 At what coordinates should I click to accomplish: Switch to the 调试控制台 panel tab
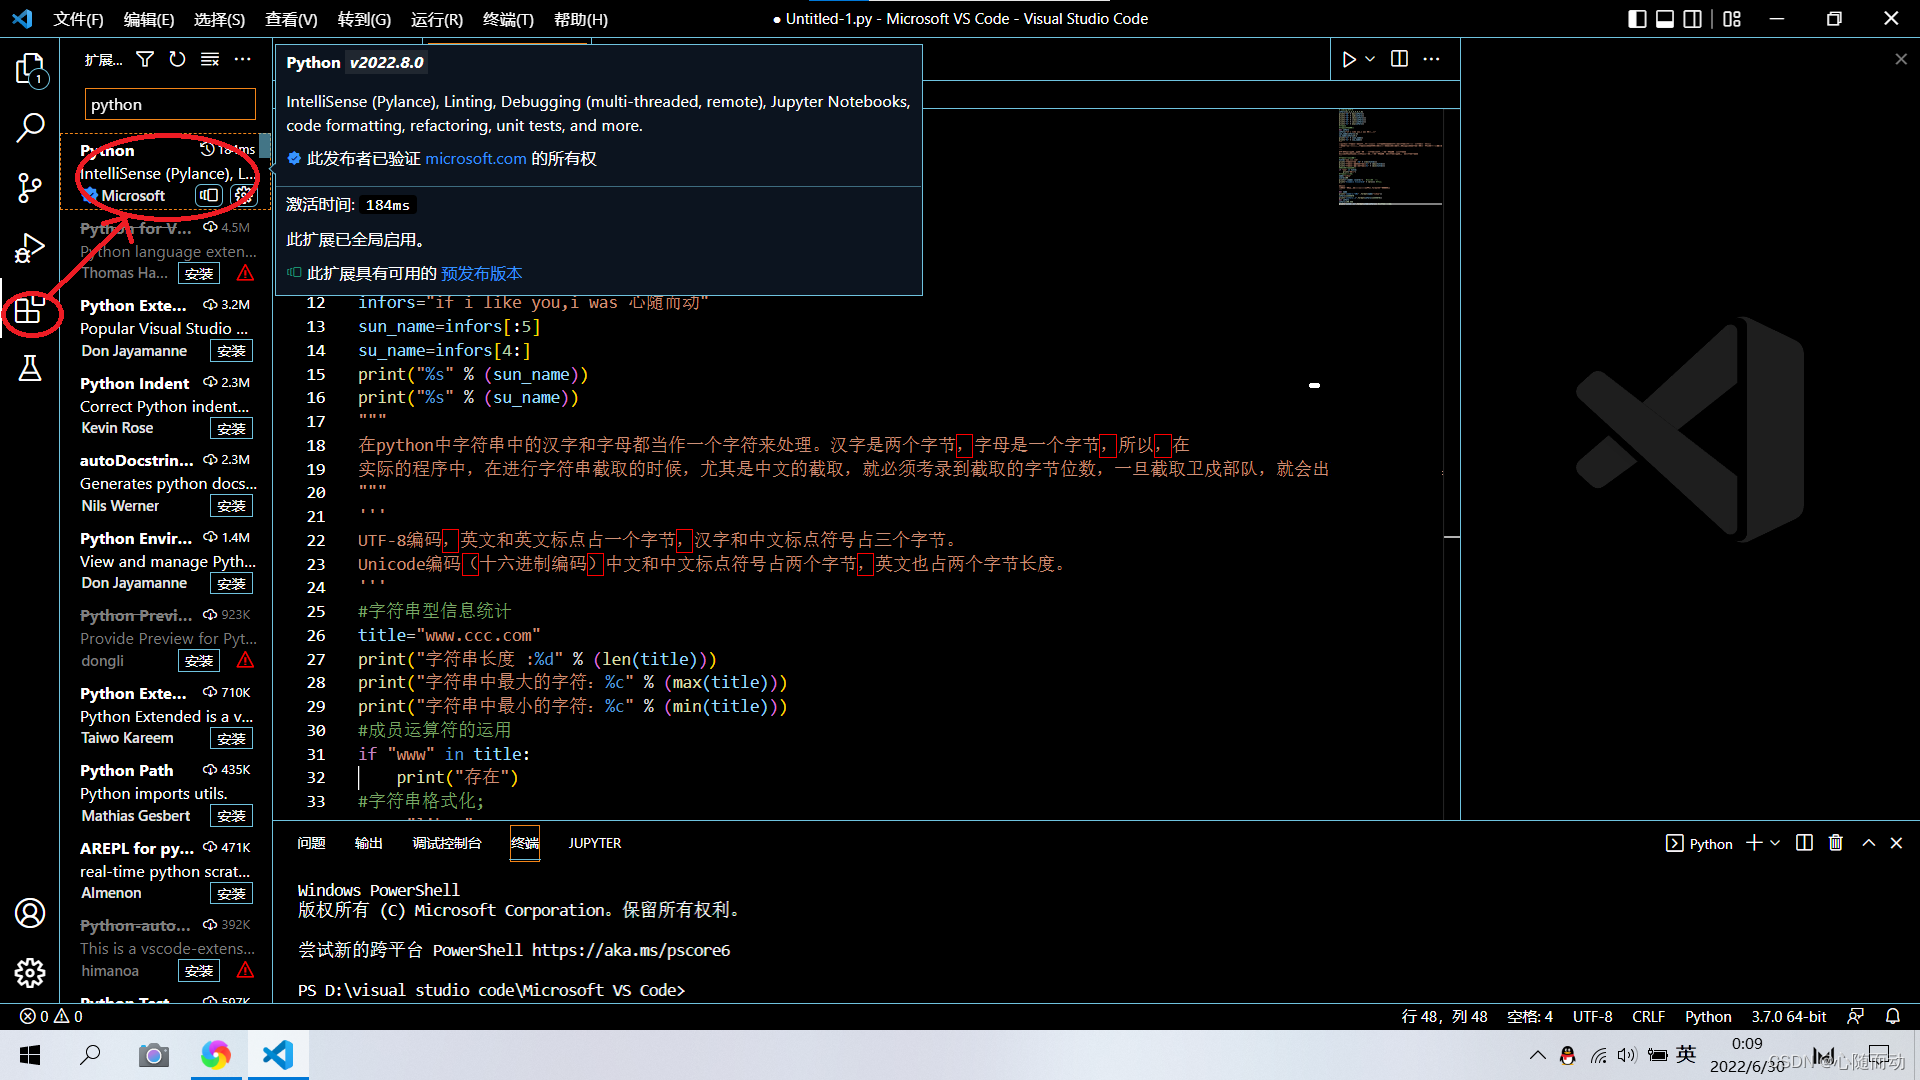[447, 843]
